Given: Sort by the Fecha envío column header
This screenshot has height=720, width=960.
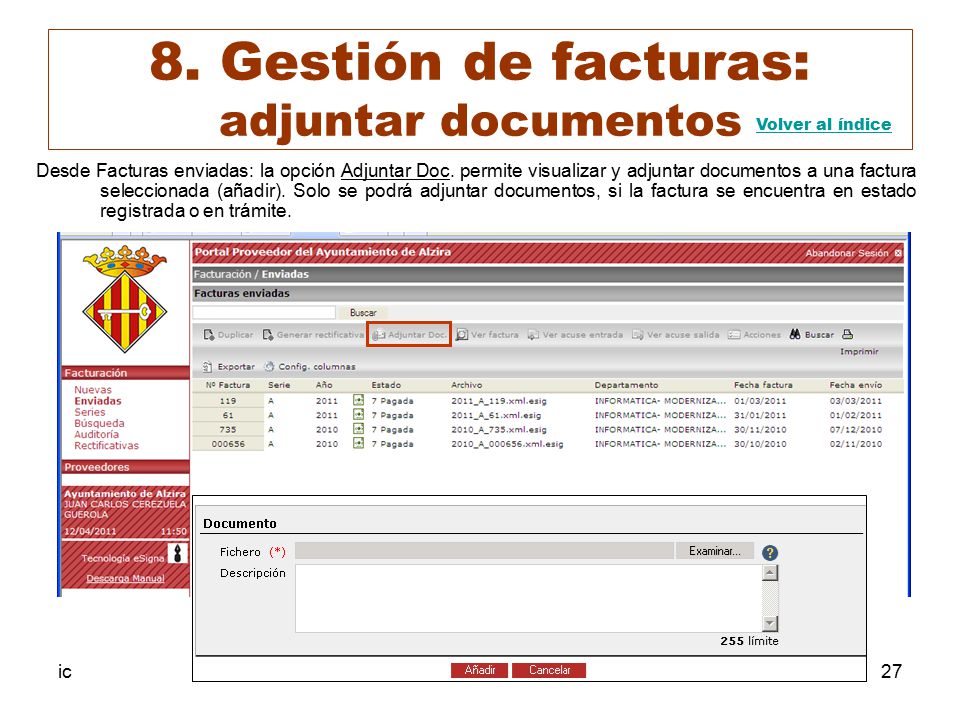Looking at the screenshot, I should click(x=856, y=385).
